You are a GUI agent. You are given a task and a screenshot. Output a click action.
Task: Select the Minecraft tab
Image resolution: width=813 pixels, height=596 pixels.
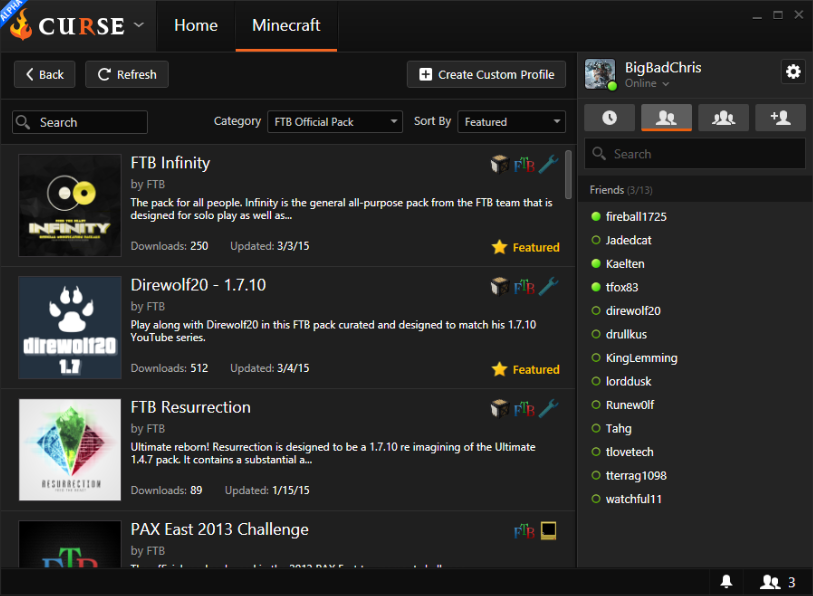(286, 25)
